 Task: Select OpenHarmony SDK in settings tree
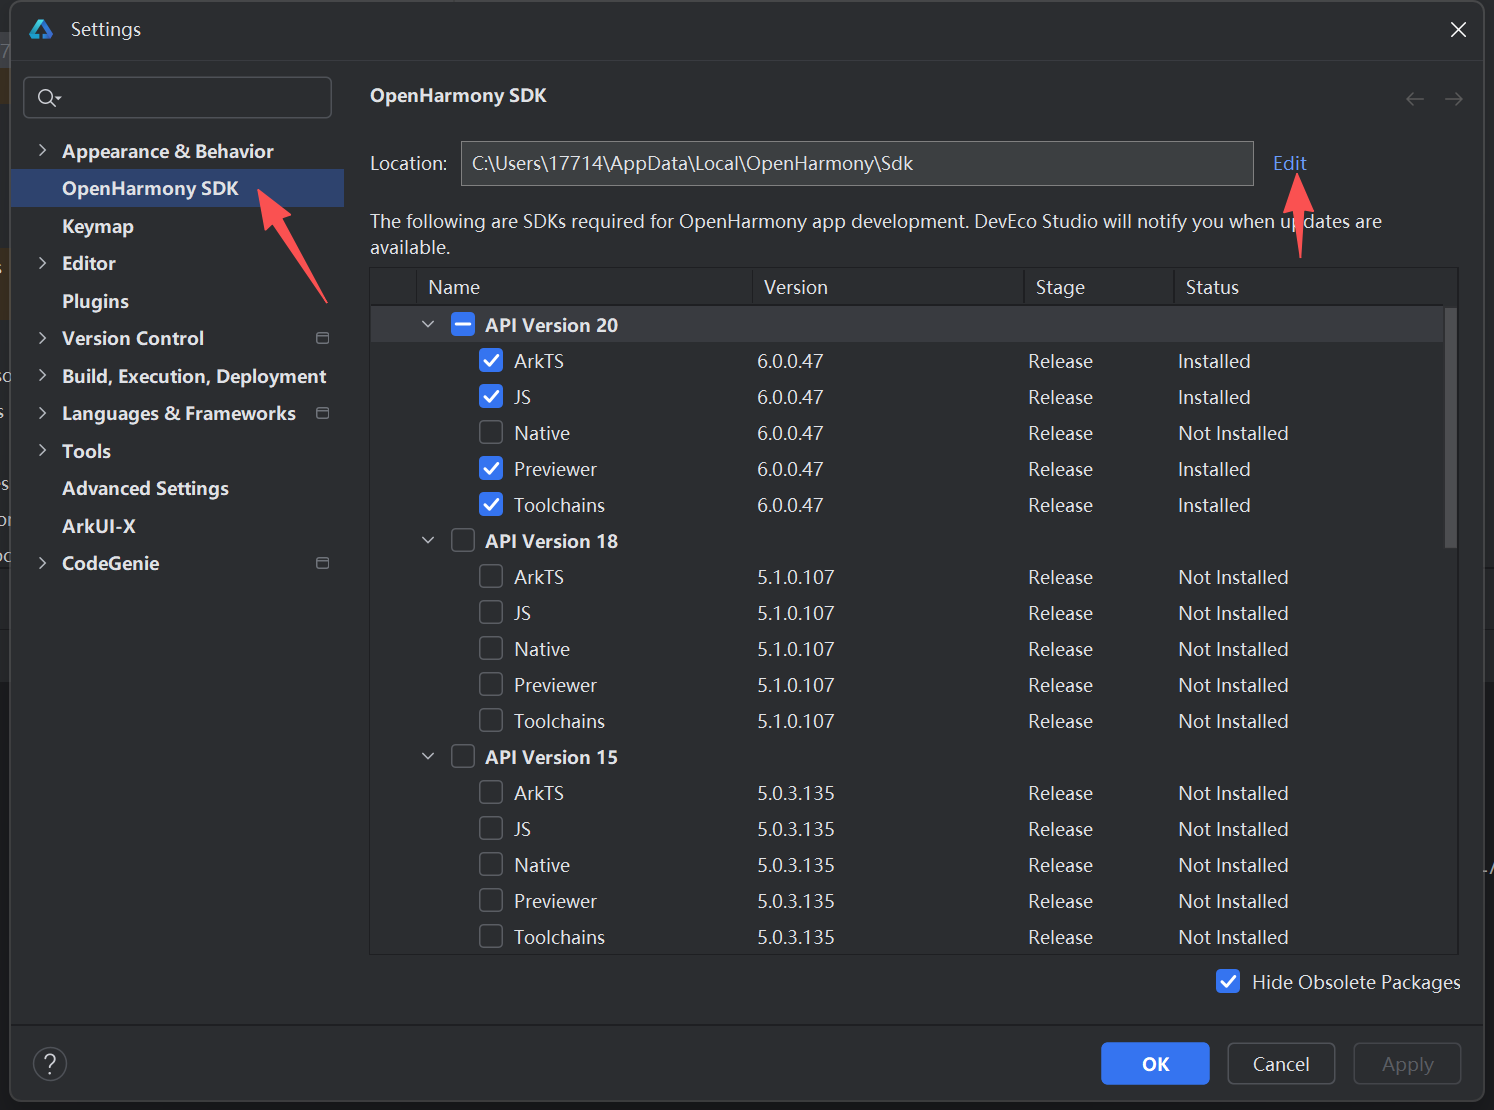[x=177, y=188]
